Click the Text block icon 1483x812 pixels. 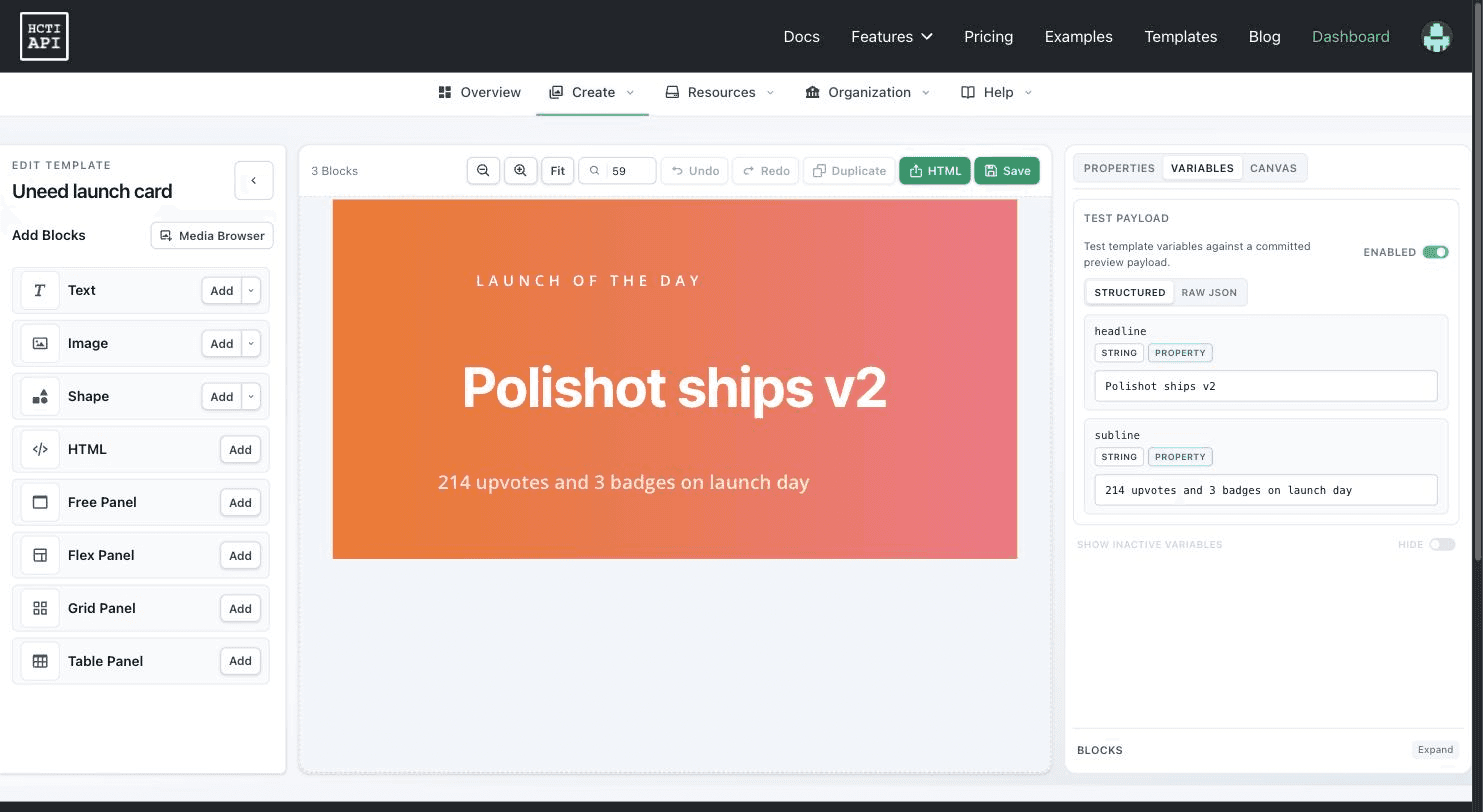click(40, 290)
